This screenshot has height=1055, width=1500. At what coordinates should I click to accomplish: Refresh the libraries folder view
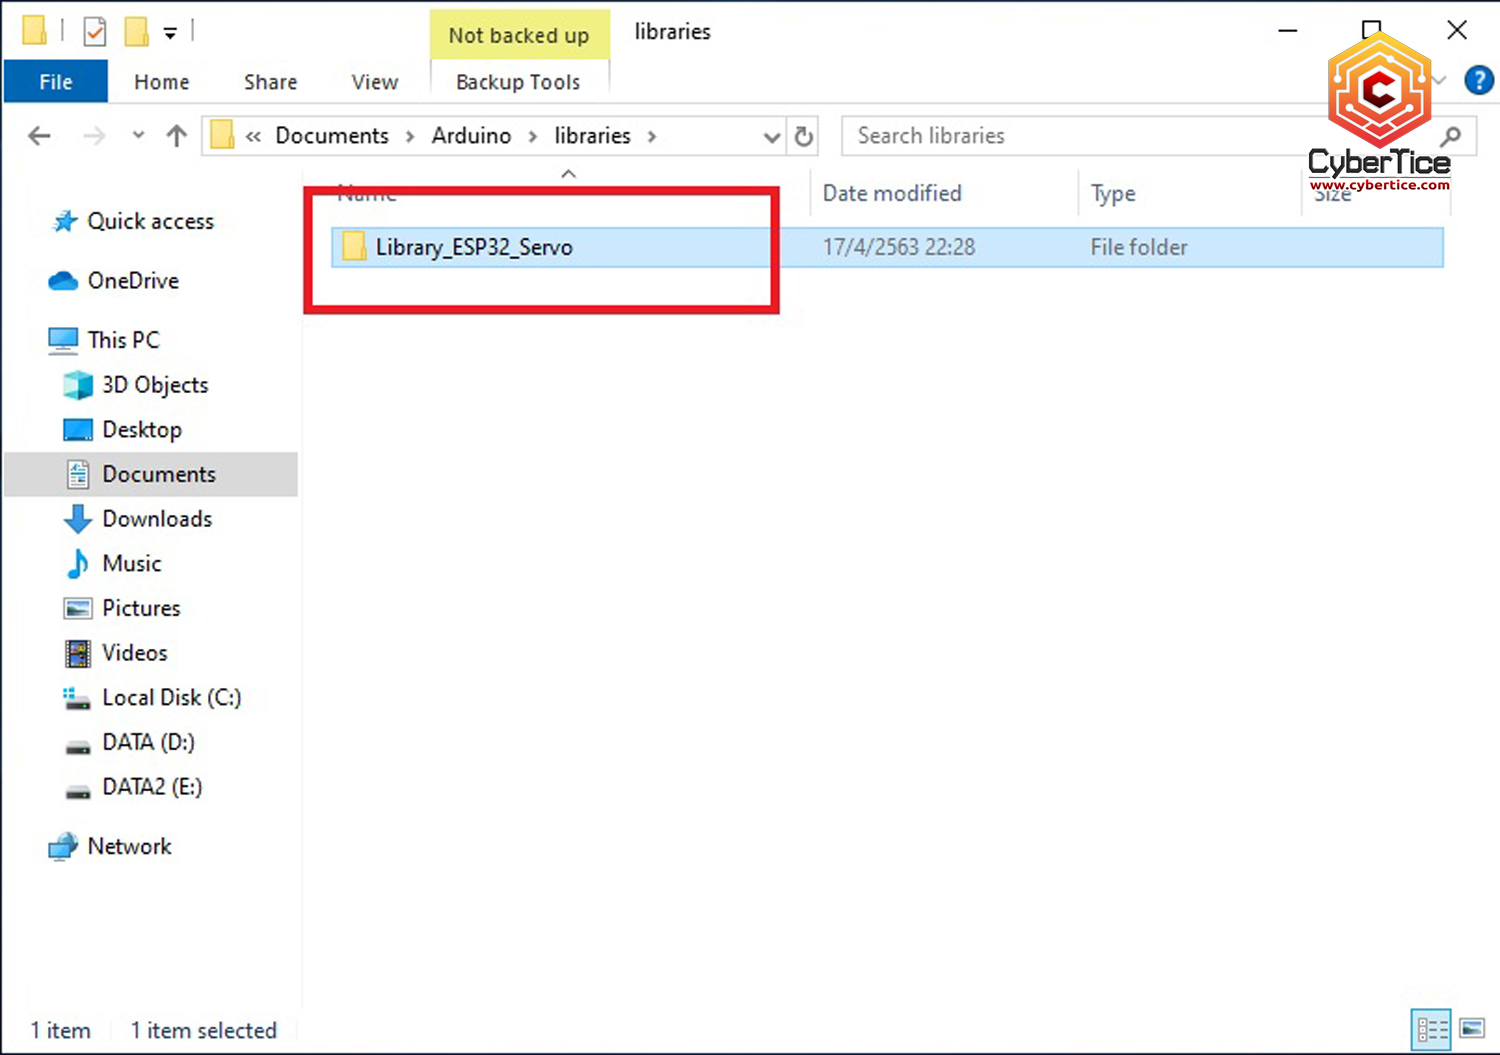coord(804,136)
